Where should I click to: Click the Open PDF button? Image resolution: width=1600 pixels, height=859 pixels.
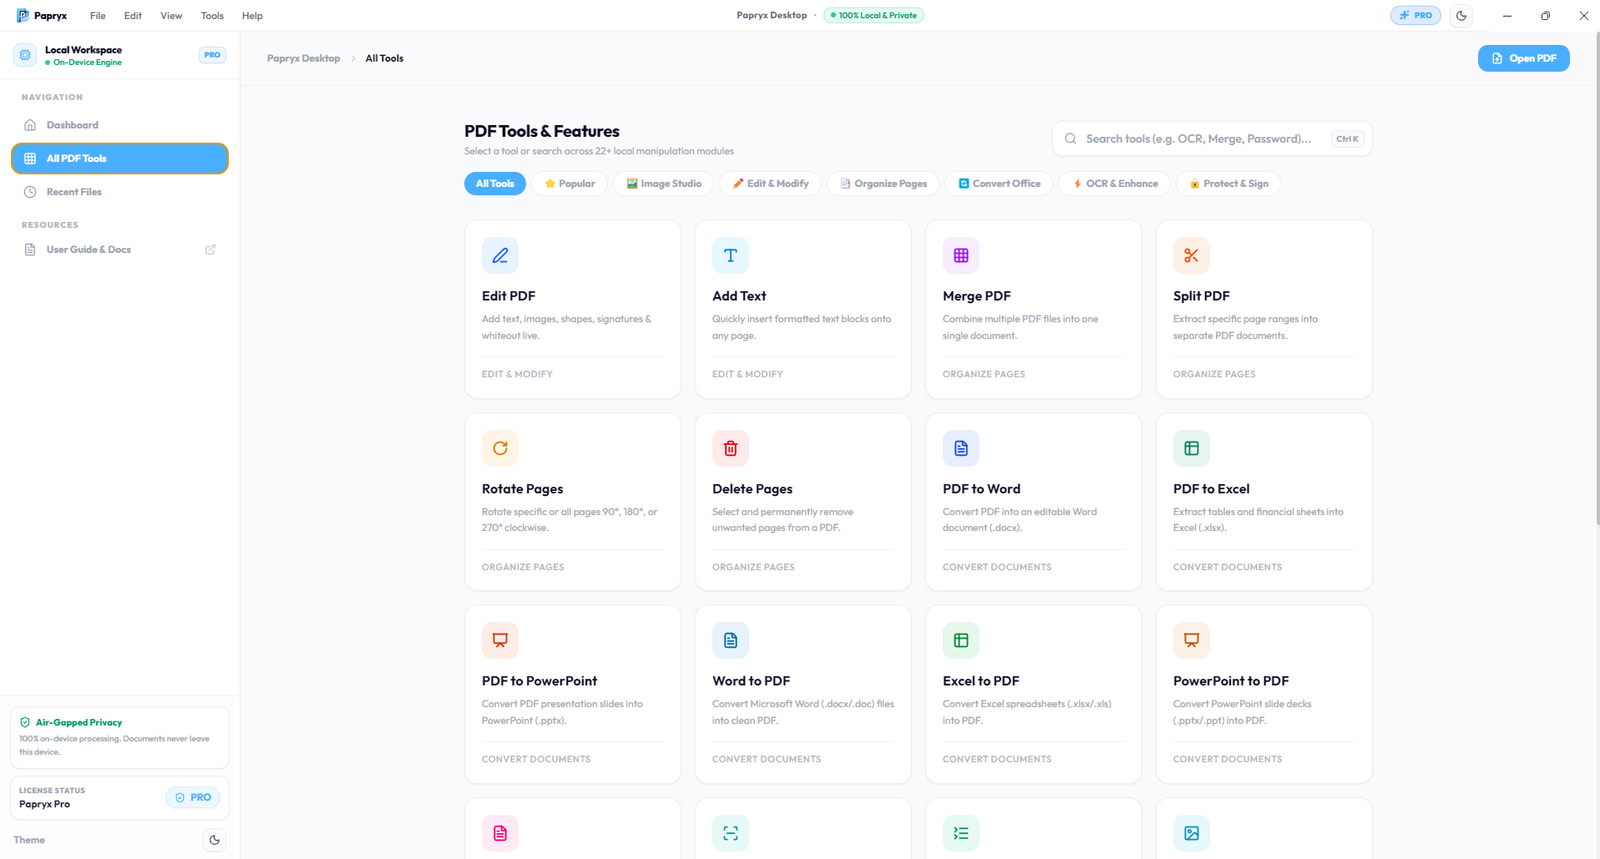click(x=1523, y=58)
